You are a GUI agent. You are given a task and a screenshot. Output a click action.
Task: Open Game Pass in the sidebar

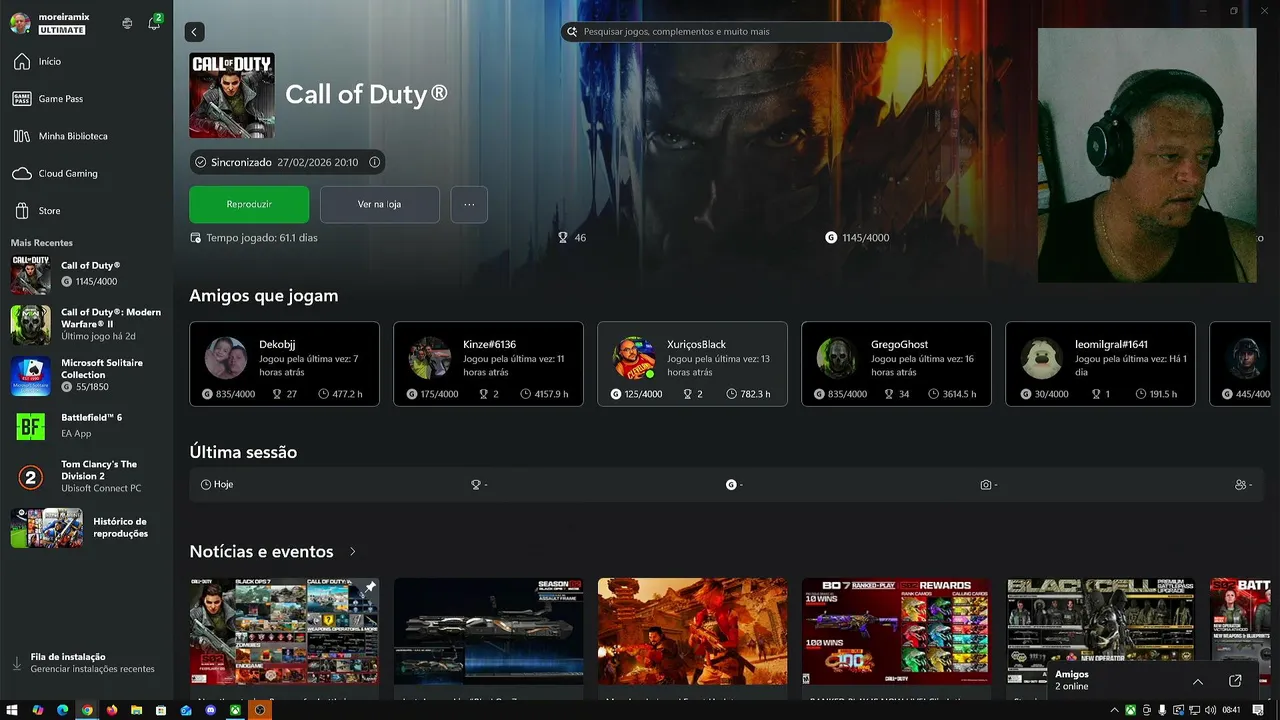(86, 99)
